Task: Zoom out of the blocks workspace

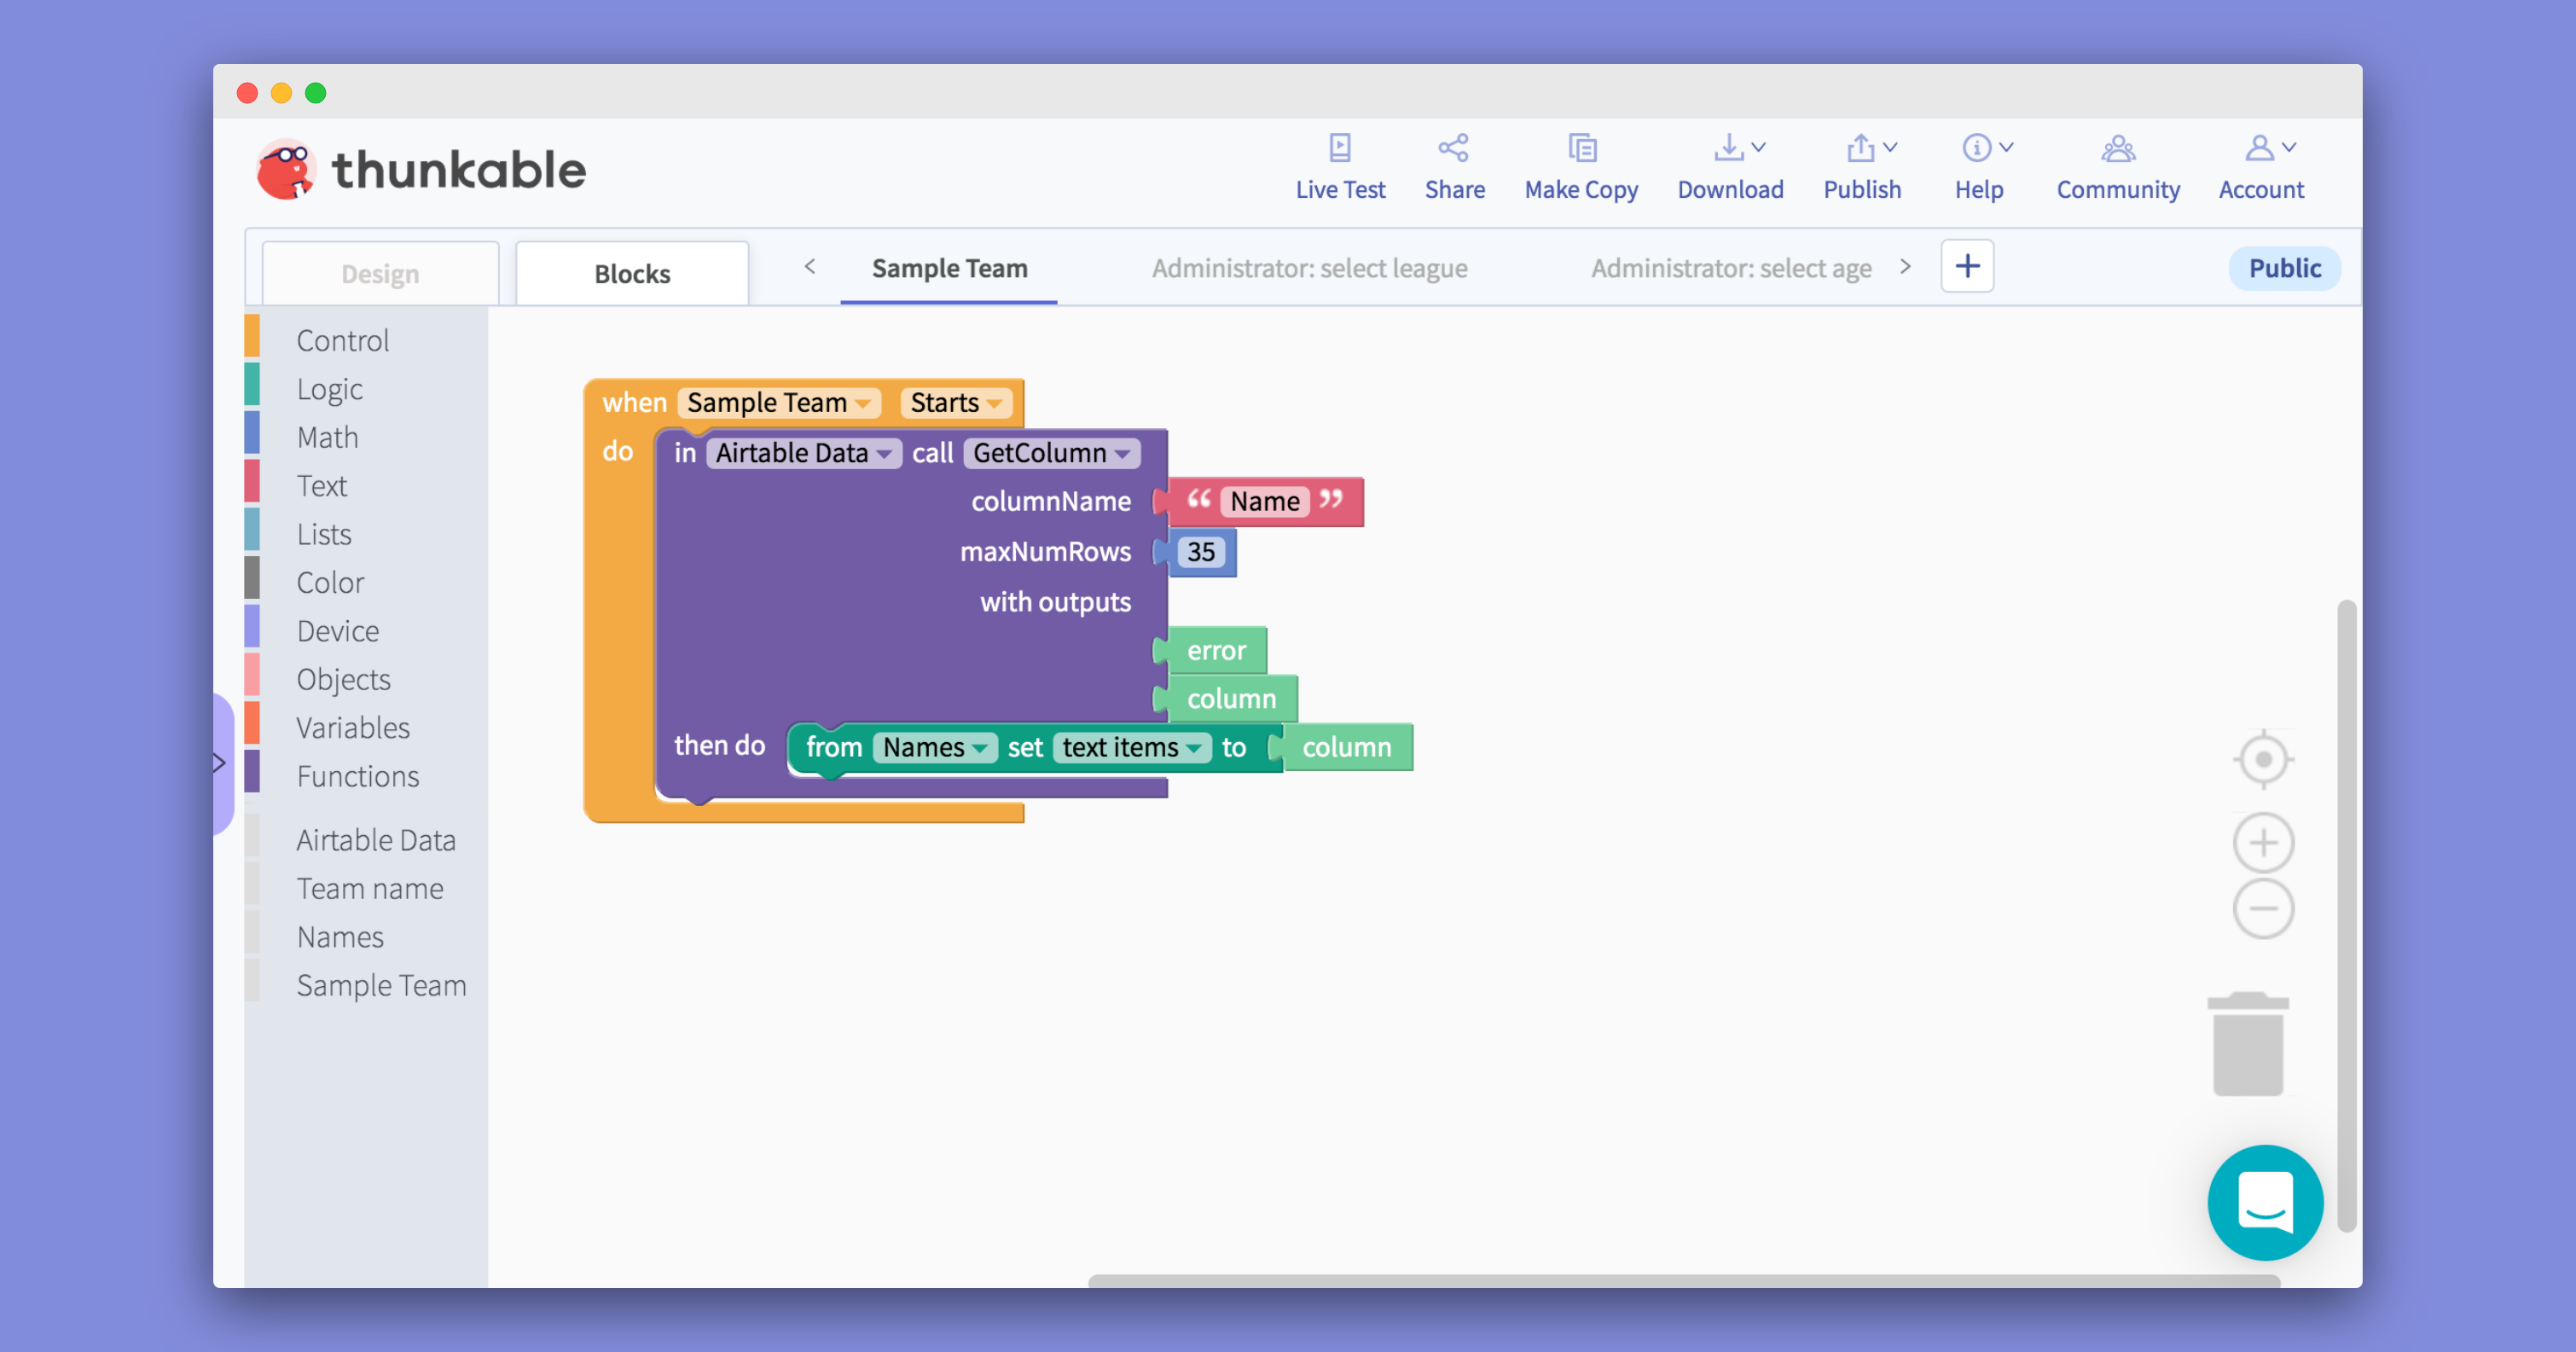Action: point(2263,908)
